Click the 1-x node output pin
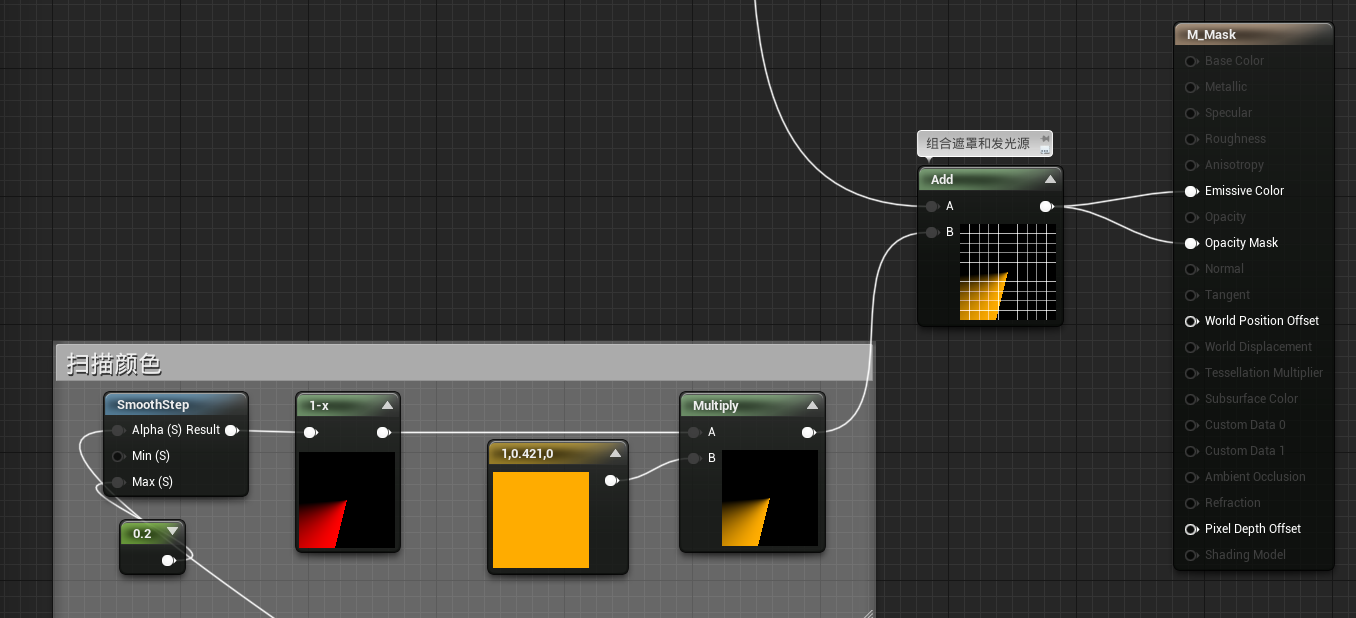The height and width of the screenshot is (618, 1356). click(x=384, y=432)
